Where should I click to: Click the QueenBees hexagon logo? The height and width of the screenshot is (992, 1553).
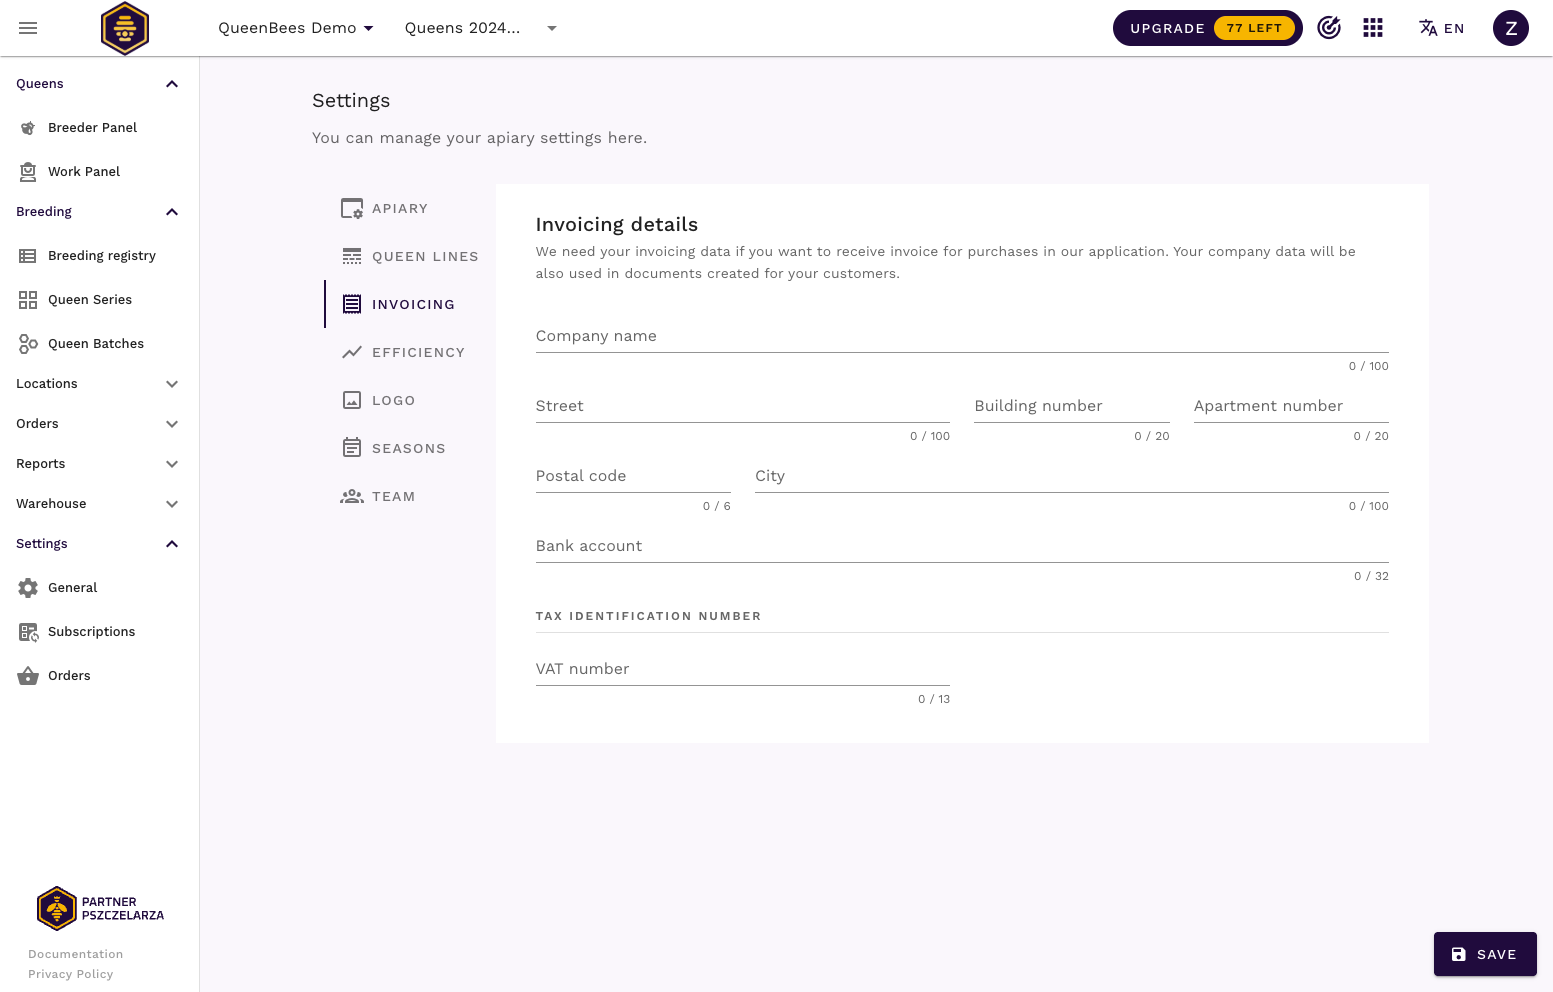point(125,28)
